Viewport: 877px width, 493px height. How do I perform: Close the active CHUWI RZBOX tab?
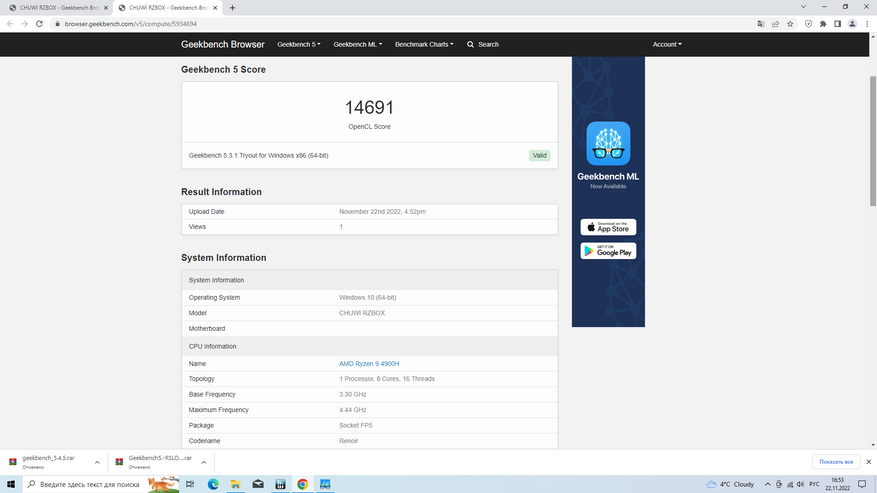[x=215, y=8]
